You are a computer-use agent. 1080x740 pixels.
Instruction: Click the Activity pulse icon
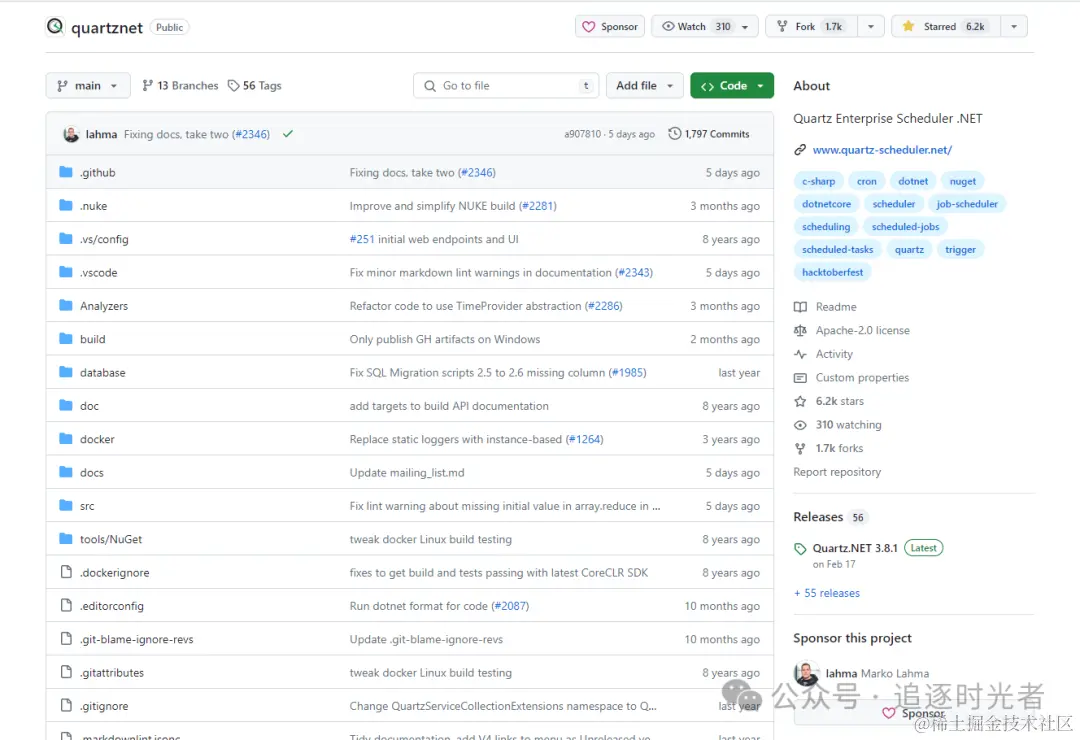pyautogui.click(x=800, y=354)
